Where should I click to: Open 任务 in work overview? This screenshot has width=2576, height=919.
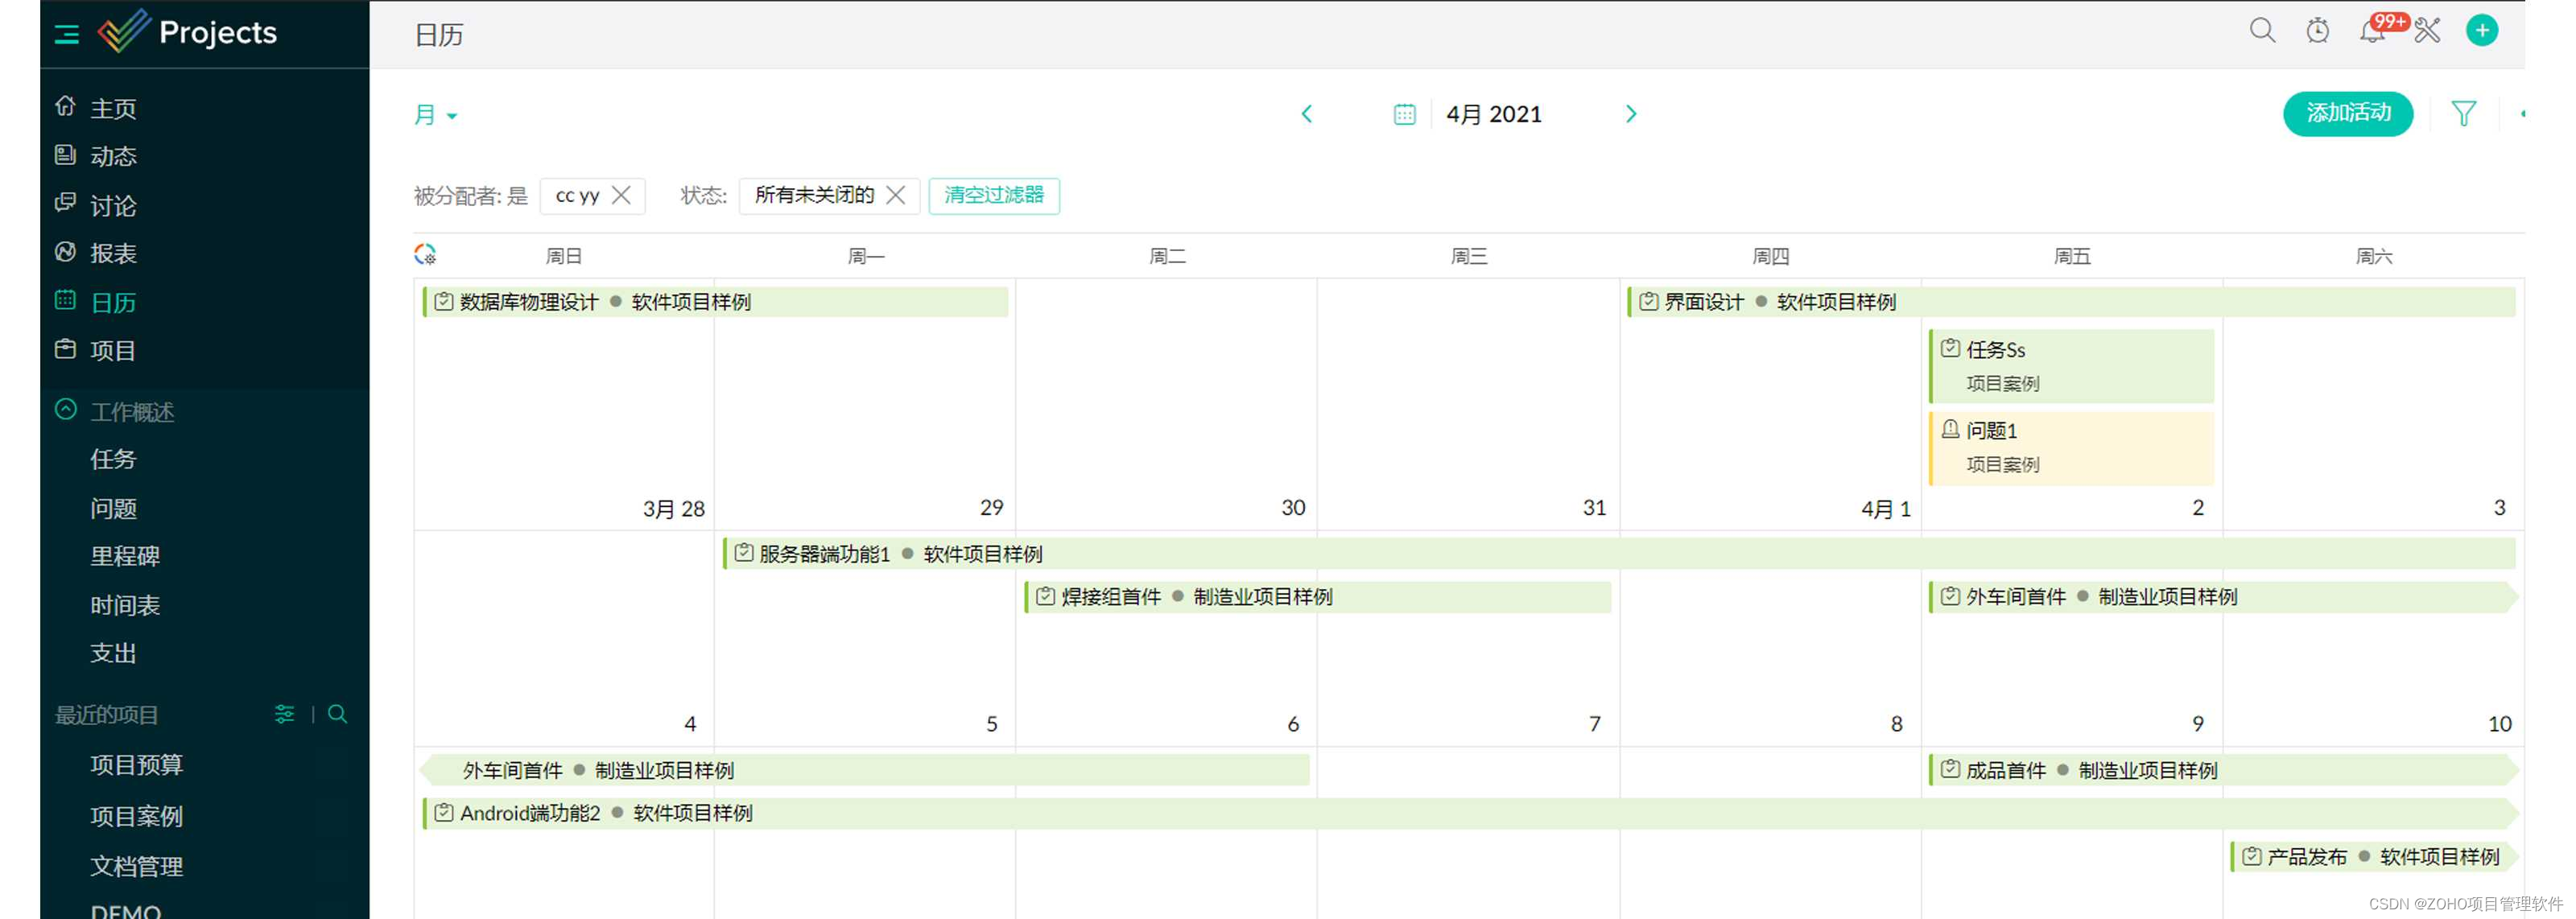113,459
